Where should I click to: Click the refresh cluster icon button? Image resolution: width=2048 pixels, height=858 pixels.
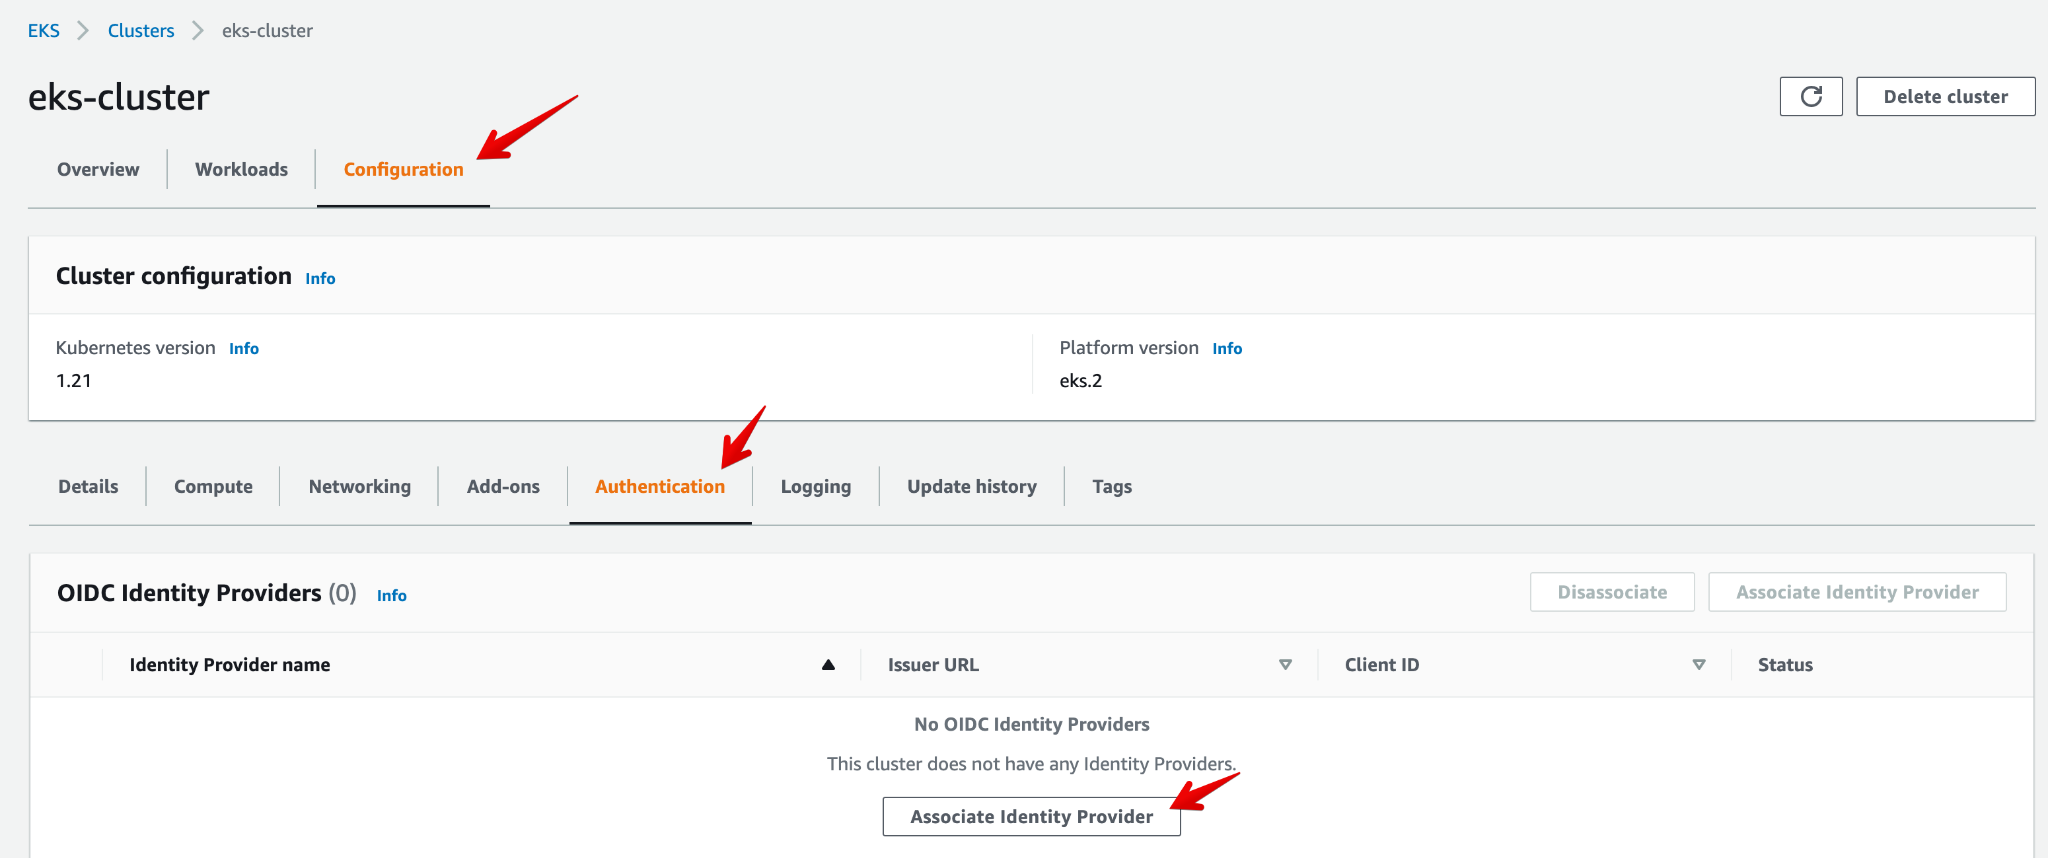click(1810, 97)
